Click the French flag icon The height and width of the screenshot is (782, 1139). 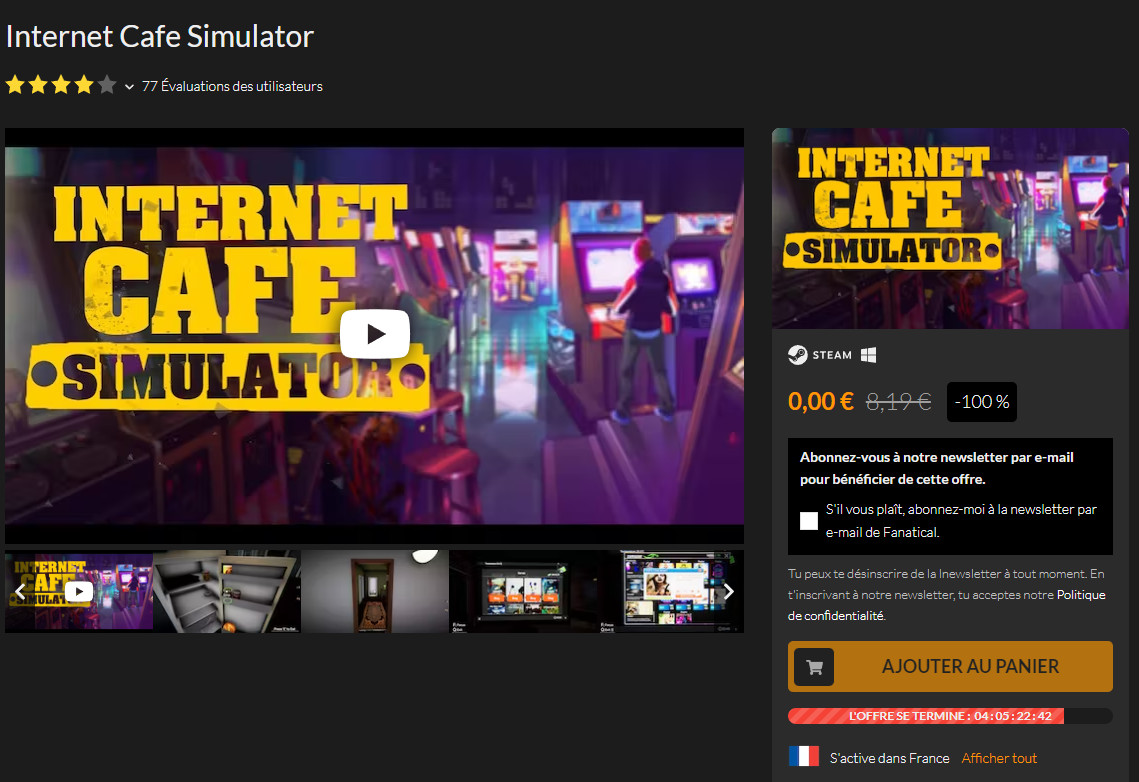[803, 757]
